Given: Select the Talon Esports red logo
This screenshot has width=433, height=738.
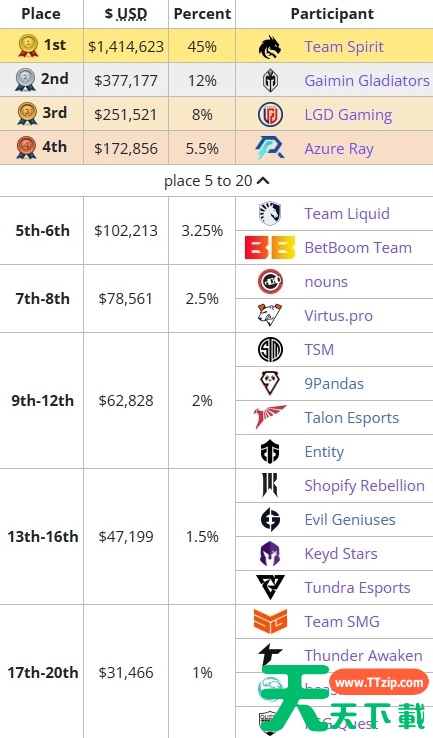Looking at the screenshot, I should tap(270, 417).
